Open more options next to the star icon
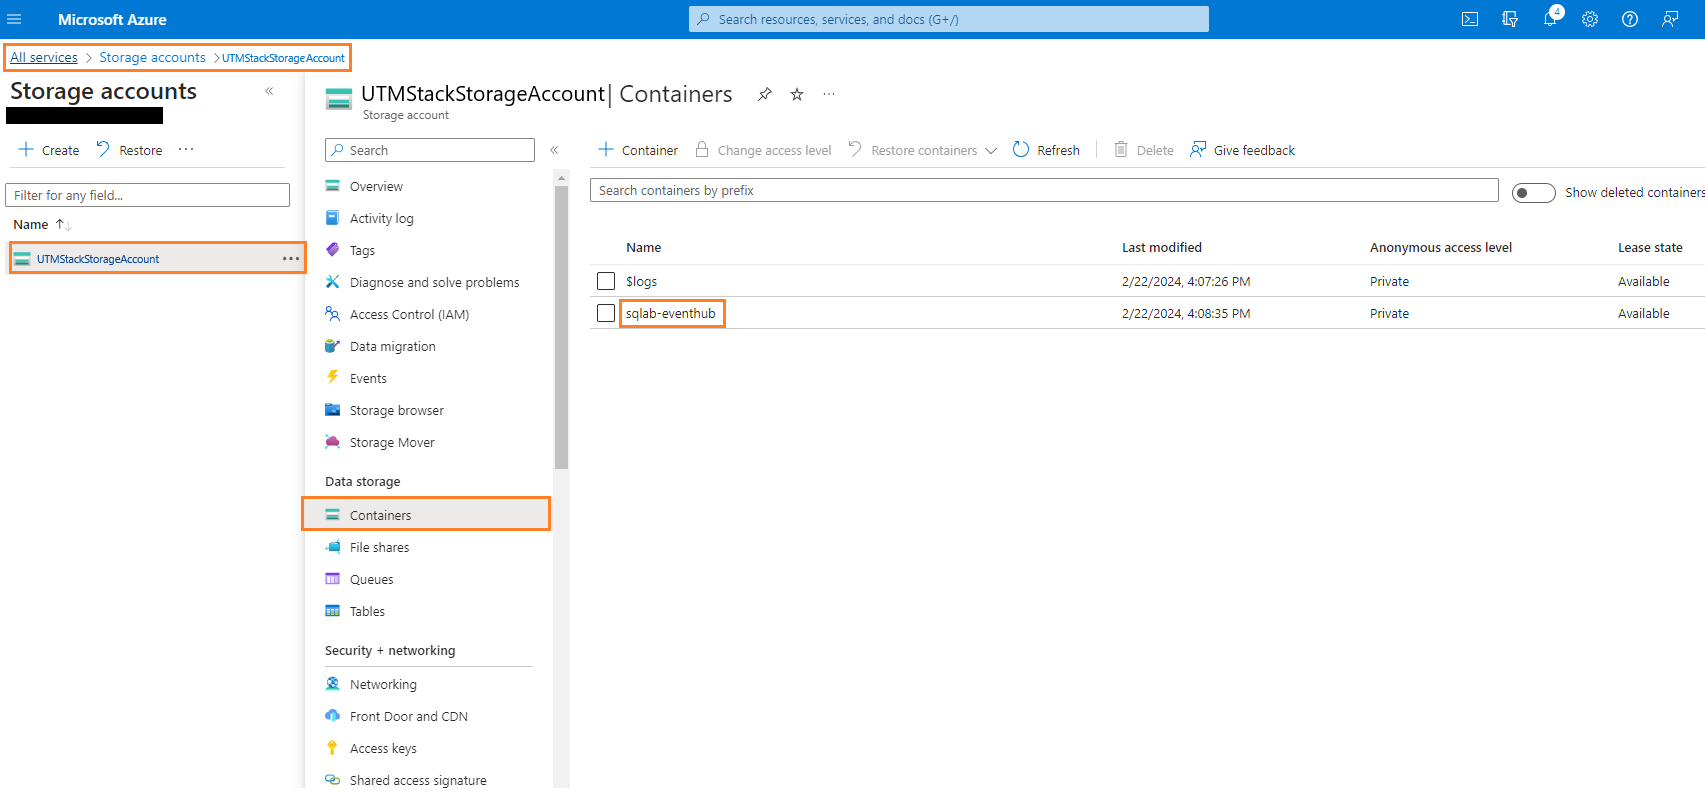Screen dimensions: 1705x793 (x=829, y=94)
